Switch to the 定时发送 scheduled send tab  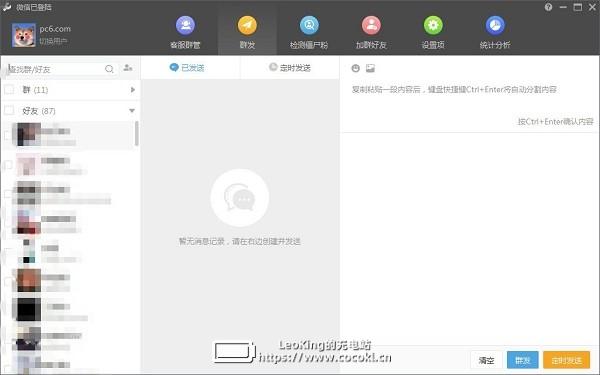click(290, 68)
